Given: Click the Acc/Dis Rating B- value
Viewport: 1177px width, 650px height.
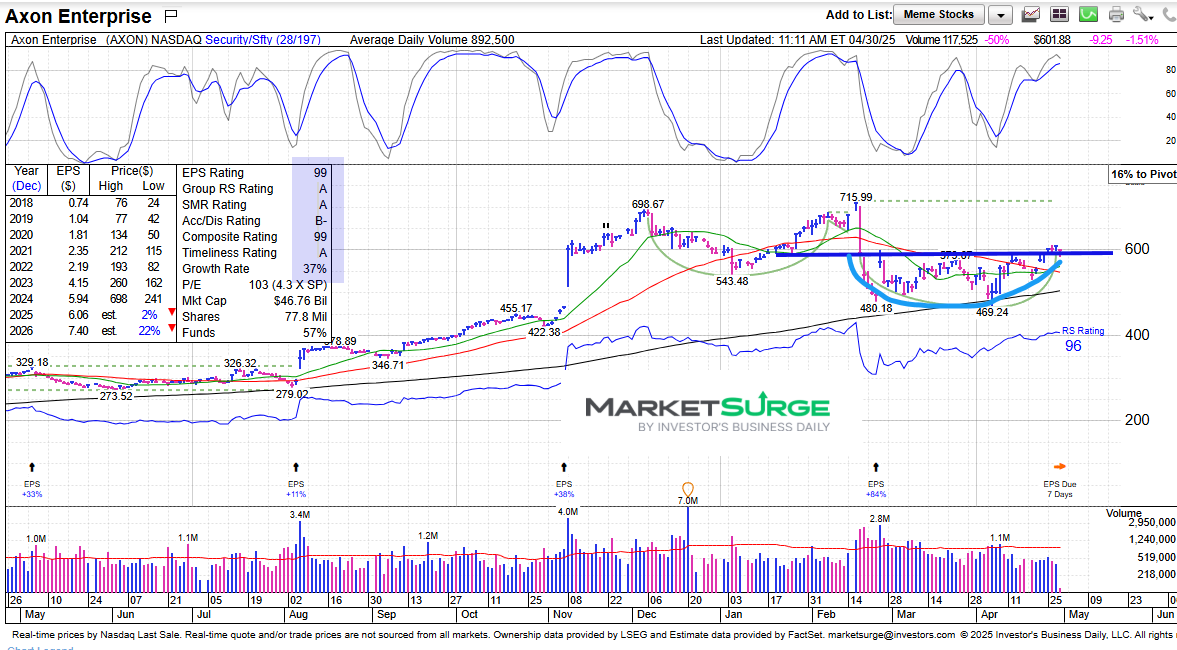Looking at the screenshot, I should tap(321, 221).
